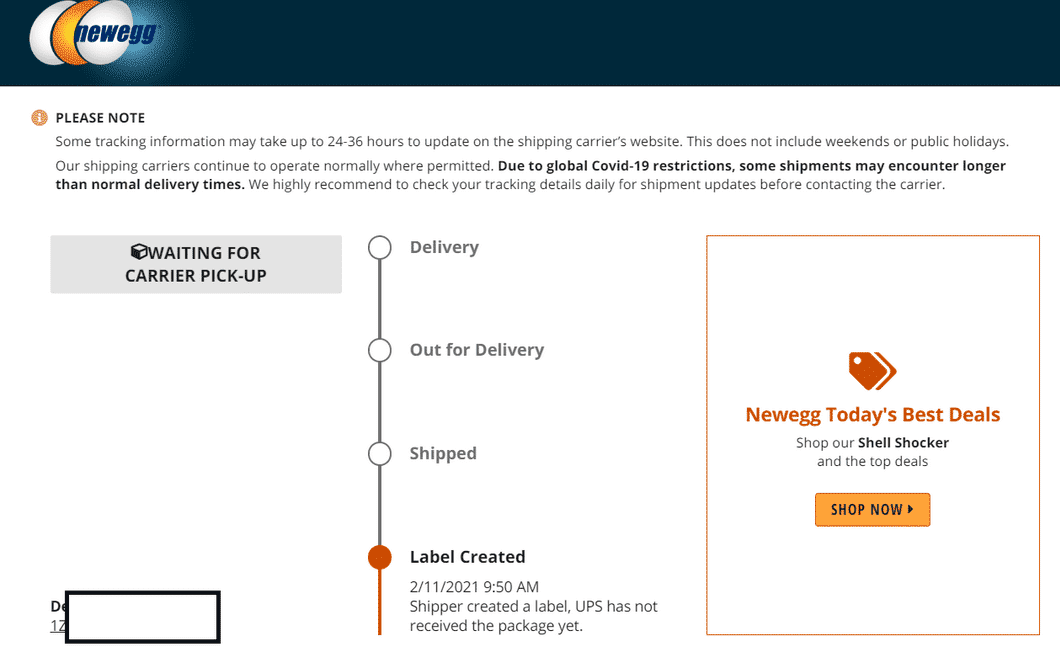Screen dimensions: 1060x651
Task: Click the Out for Delivery step label
Action: click(x=476, y=350)
